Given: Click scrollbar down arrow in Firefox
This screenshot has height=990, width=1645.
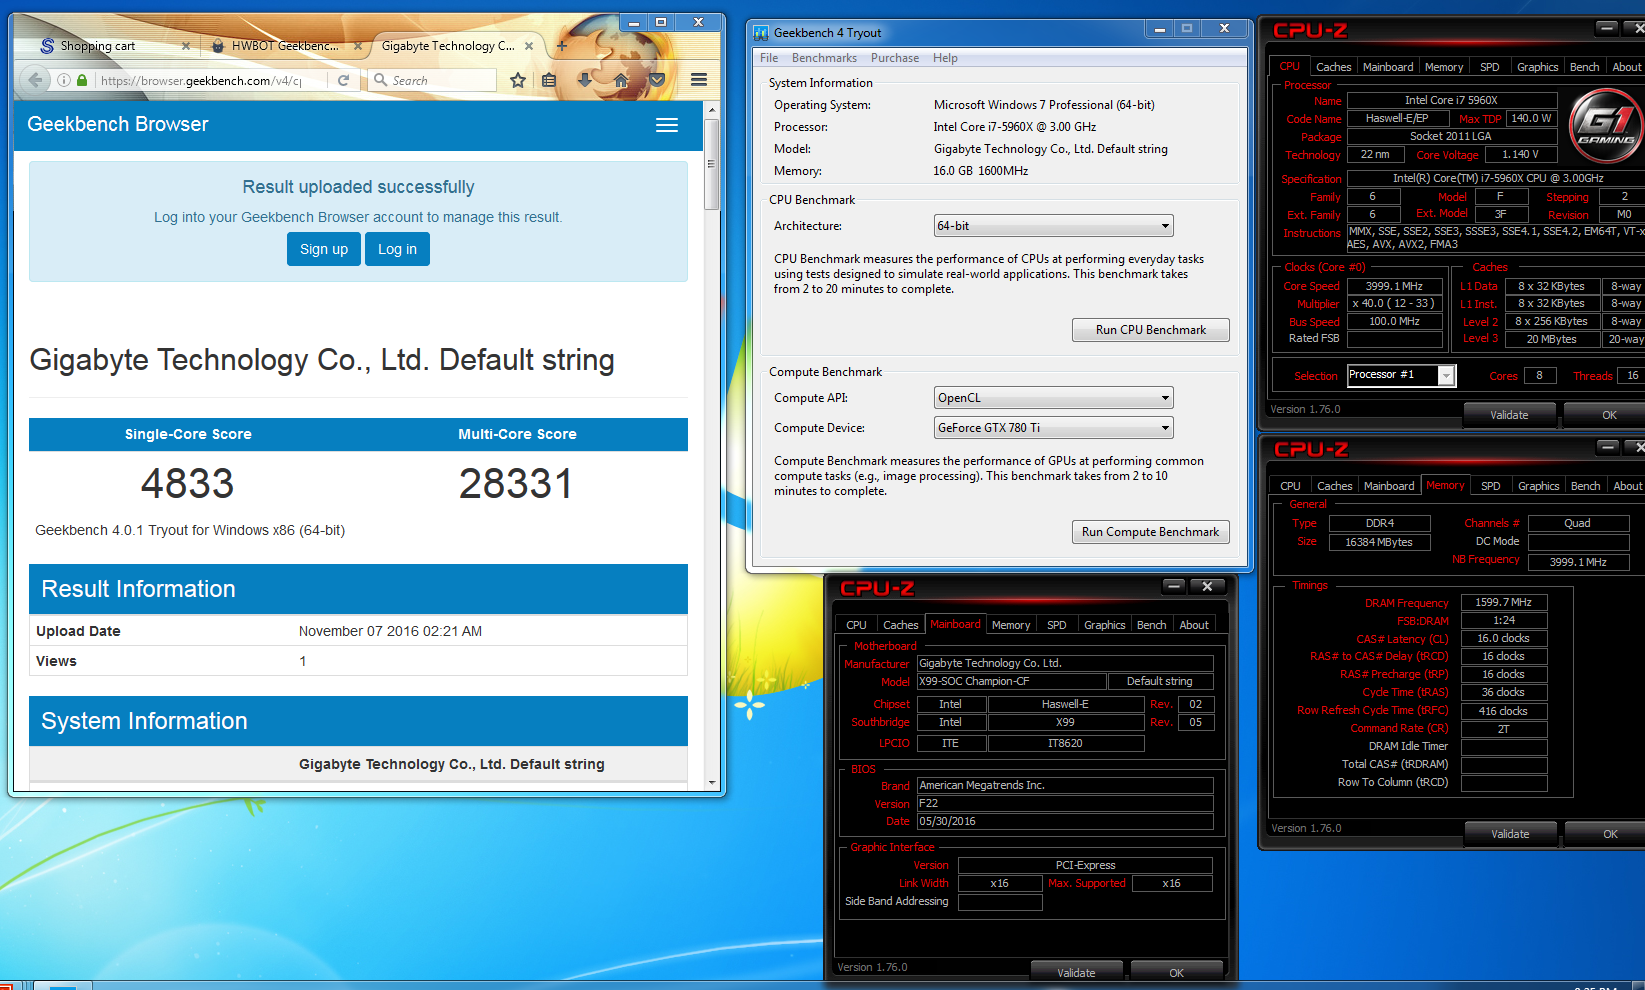Looking at the screenshot, I should point(712,783).
